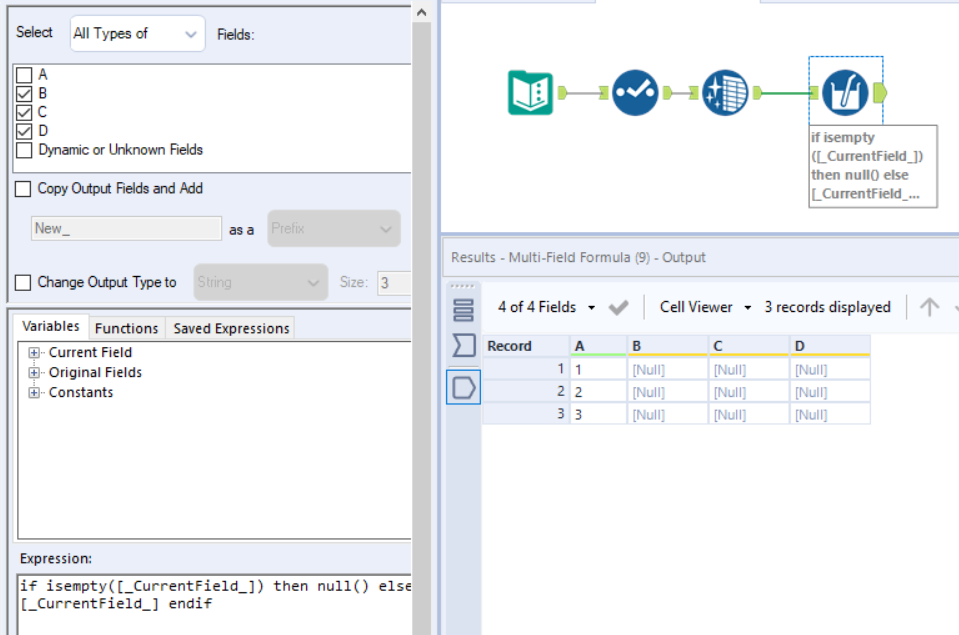The image size is (959, 635).
Task: Select the green Input Data tool on canvas
Action: point(530,93)
